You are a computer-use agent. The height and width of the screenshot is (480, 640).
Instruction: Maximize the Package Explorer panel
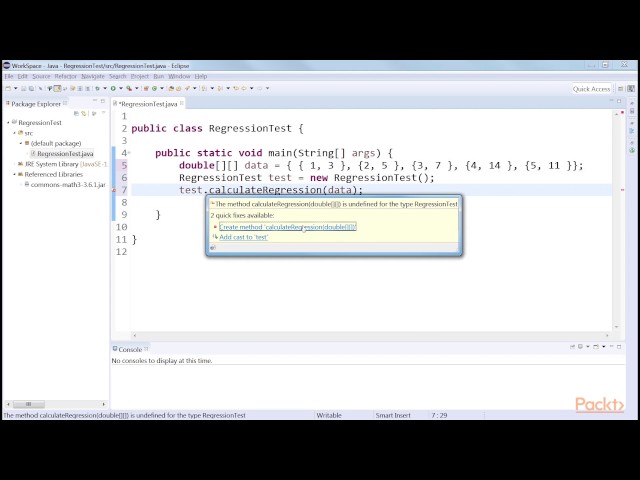click(x=103, y=101)
